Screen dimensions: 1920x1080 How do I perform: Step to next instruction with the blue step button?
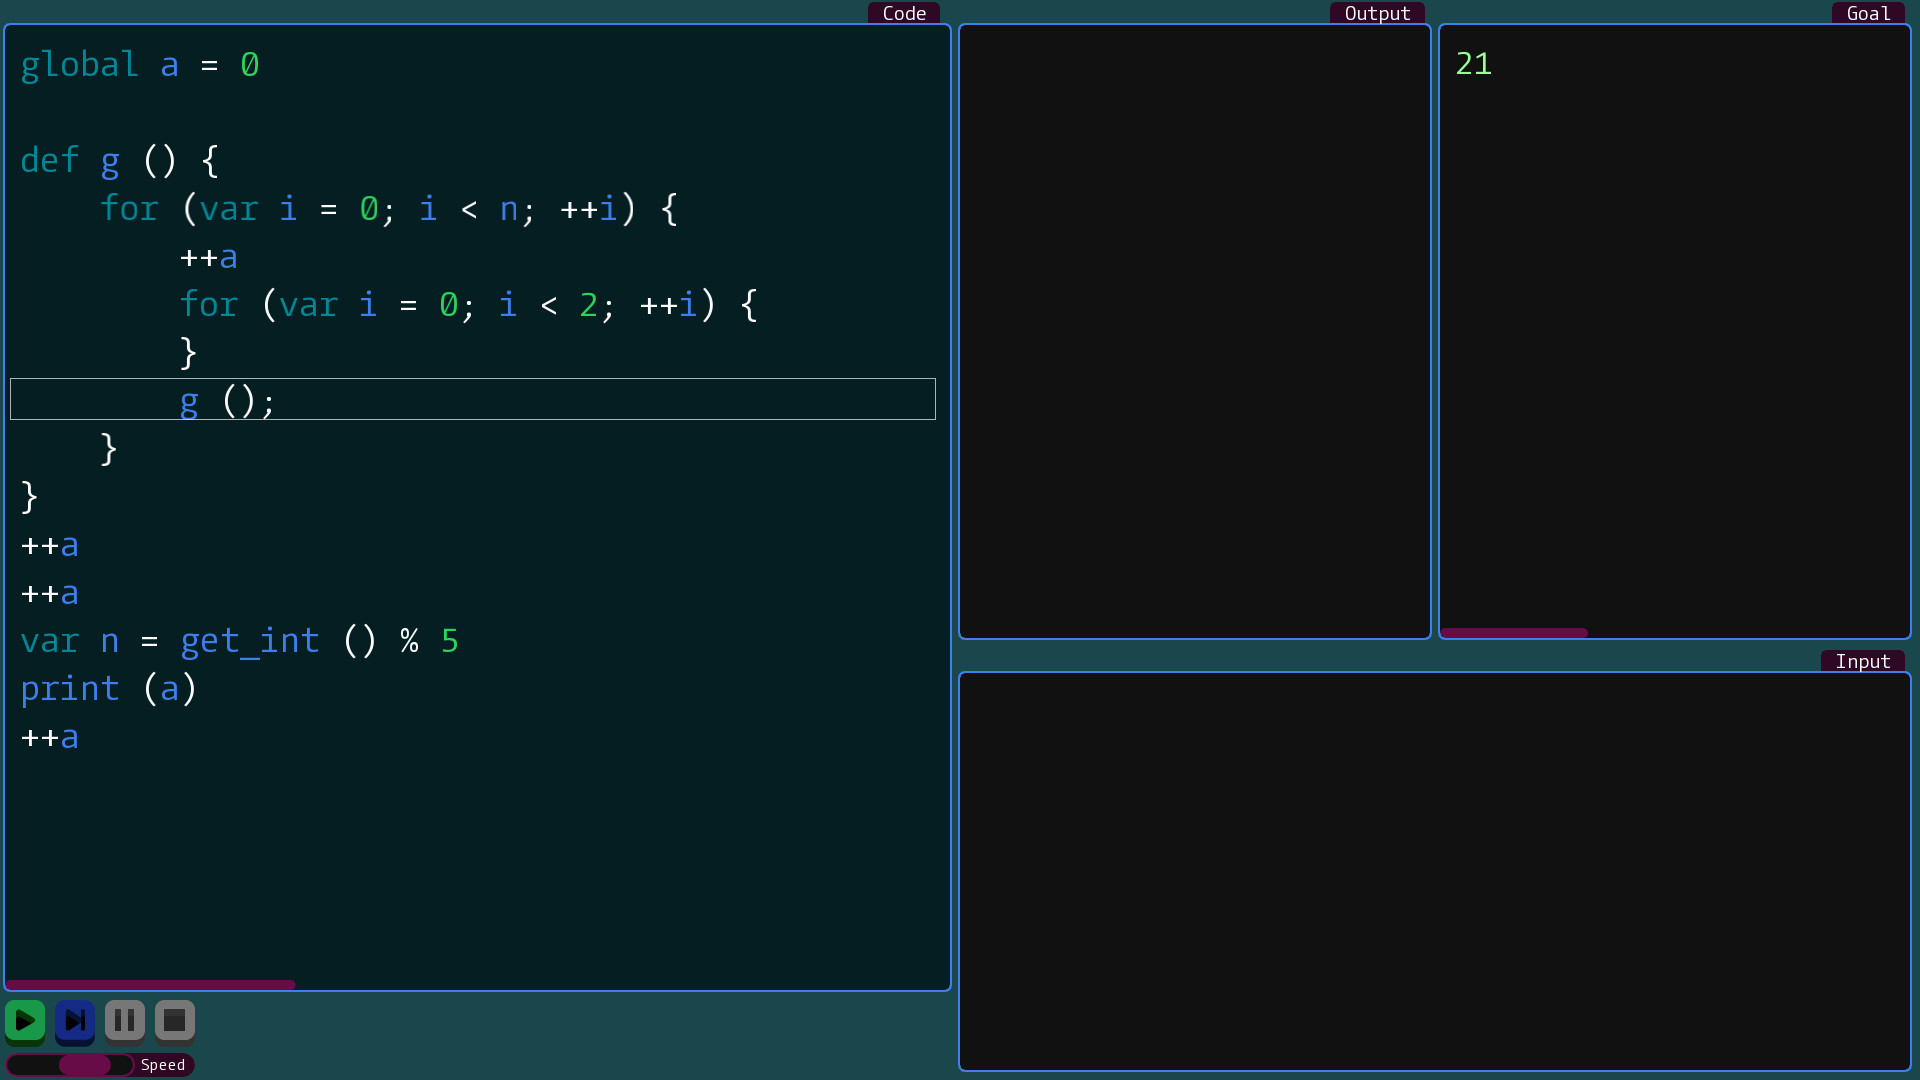tap(75, 1021)
